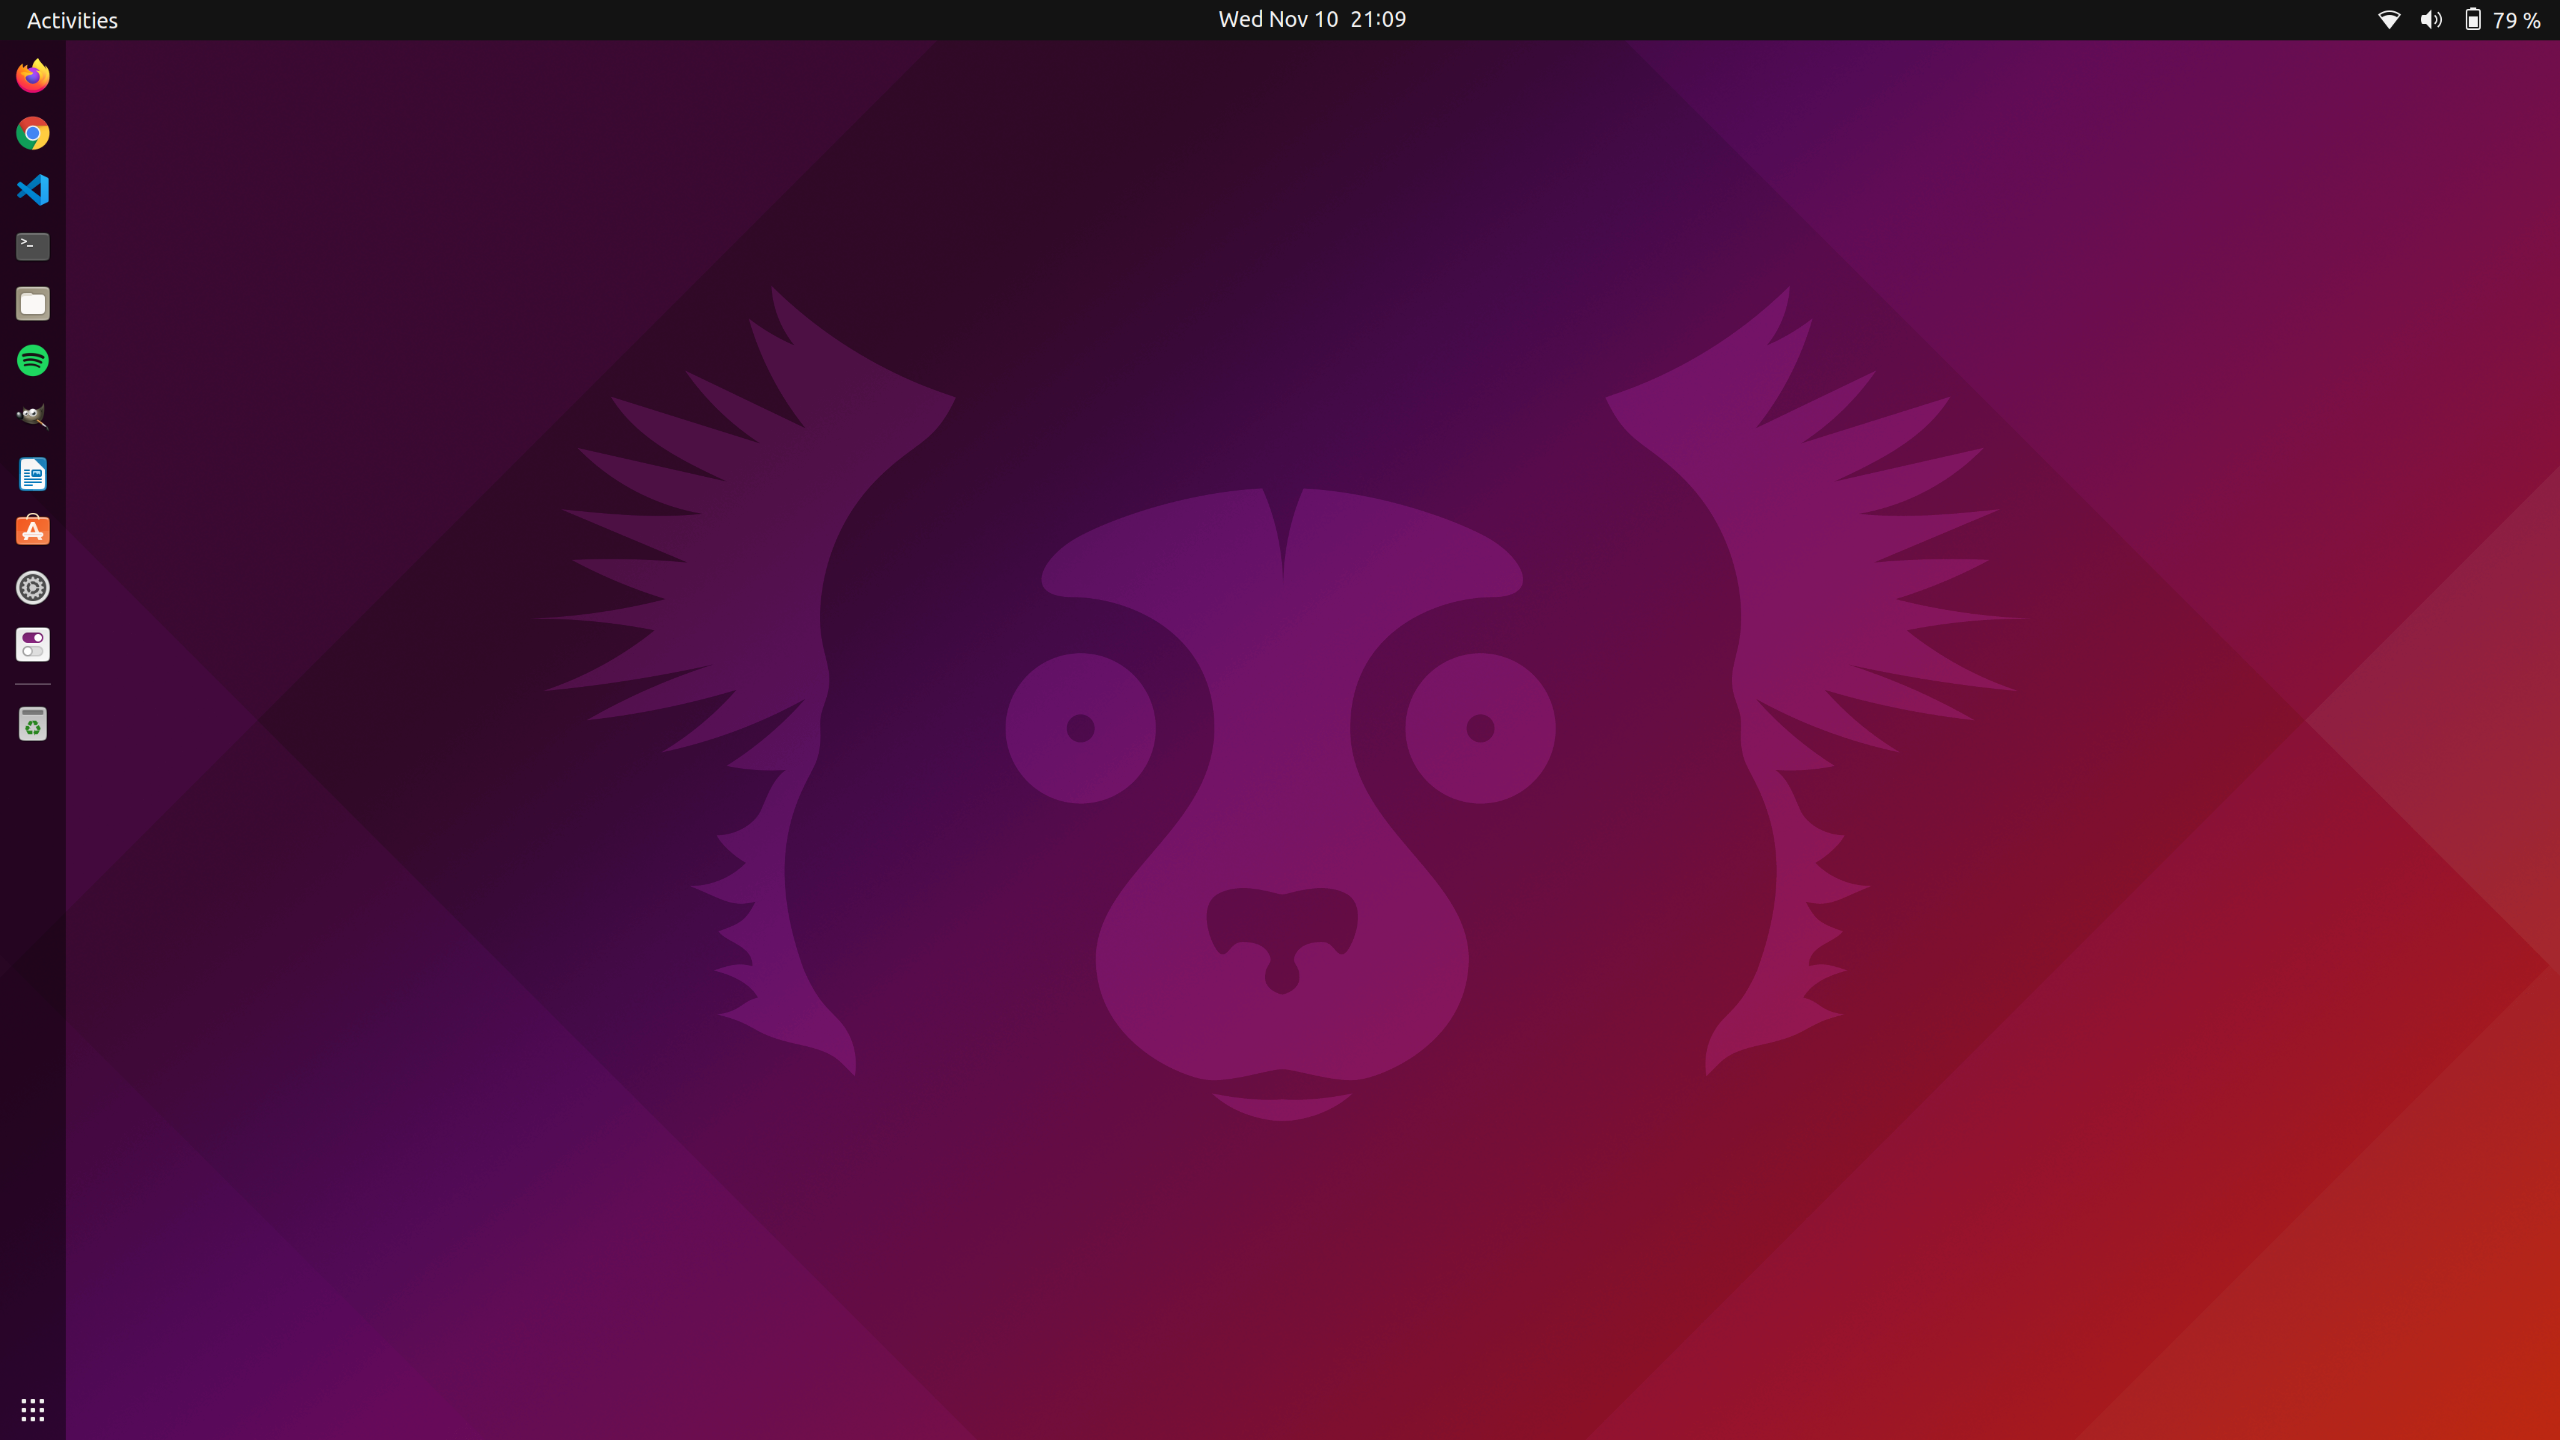Open the Activities overview
The width and height of the screenshot is (2560, 1440).
coord(72,20)
